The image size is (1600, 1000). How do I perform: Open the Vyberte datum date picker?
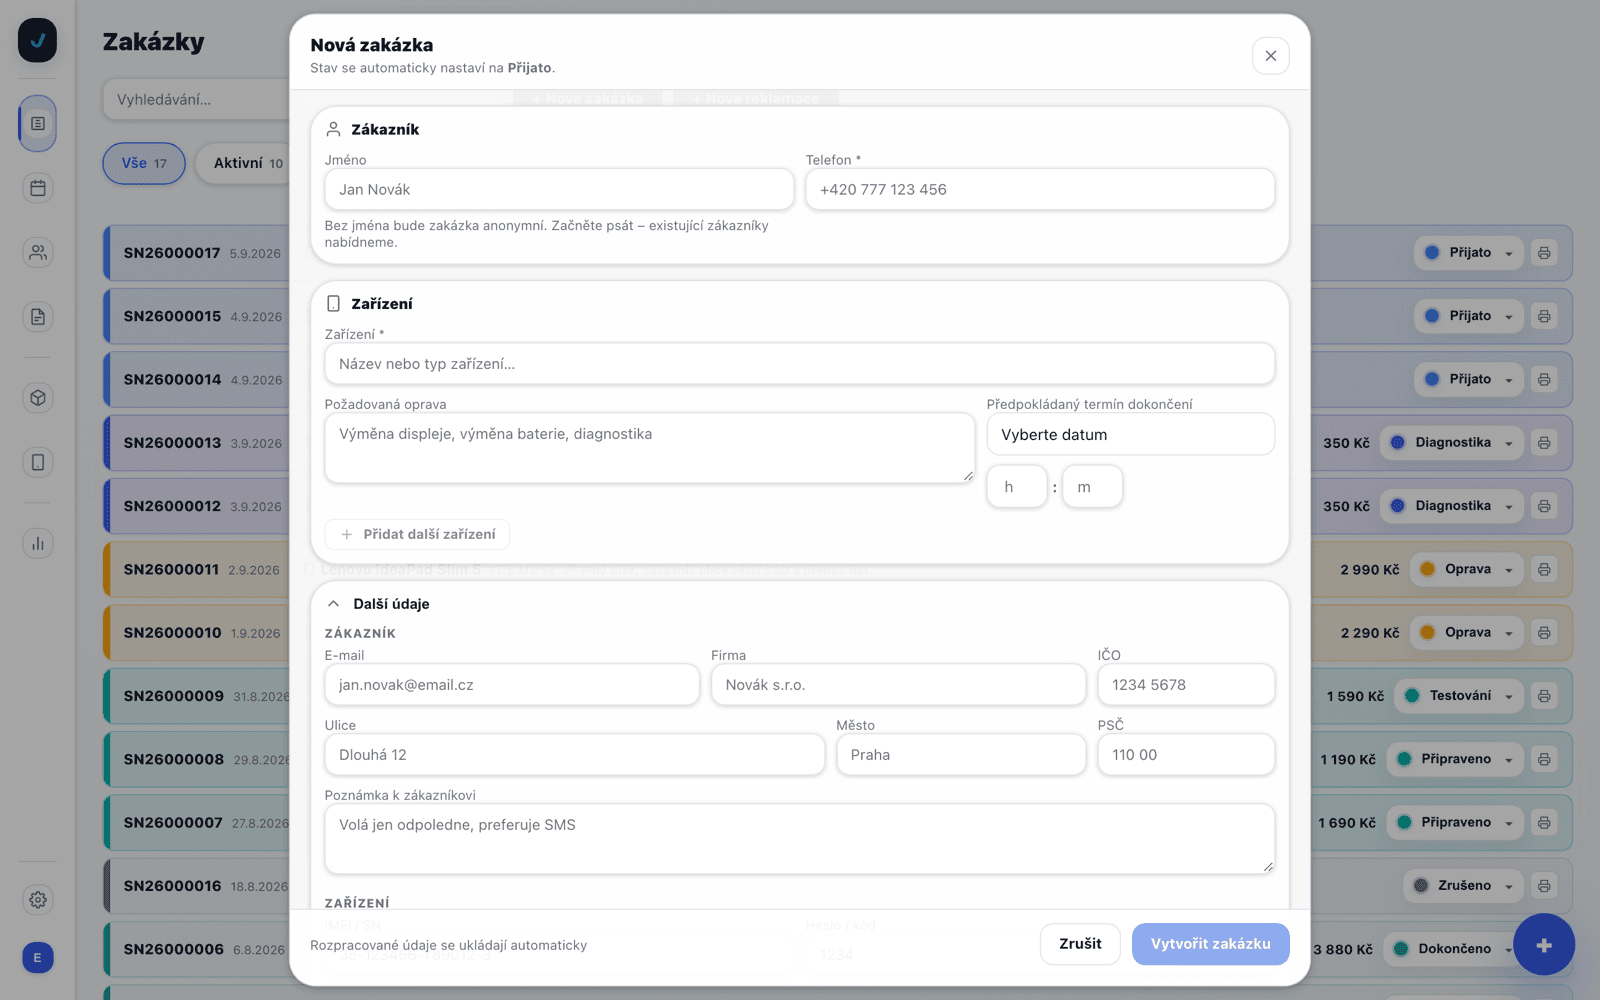point(1130,435)
